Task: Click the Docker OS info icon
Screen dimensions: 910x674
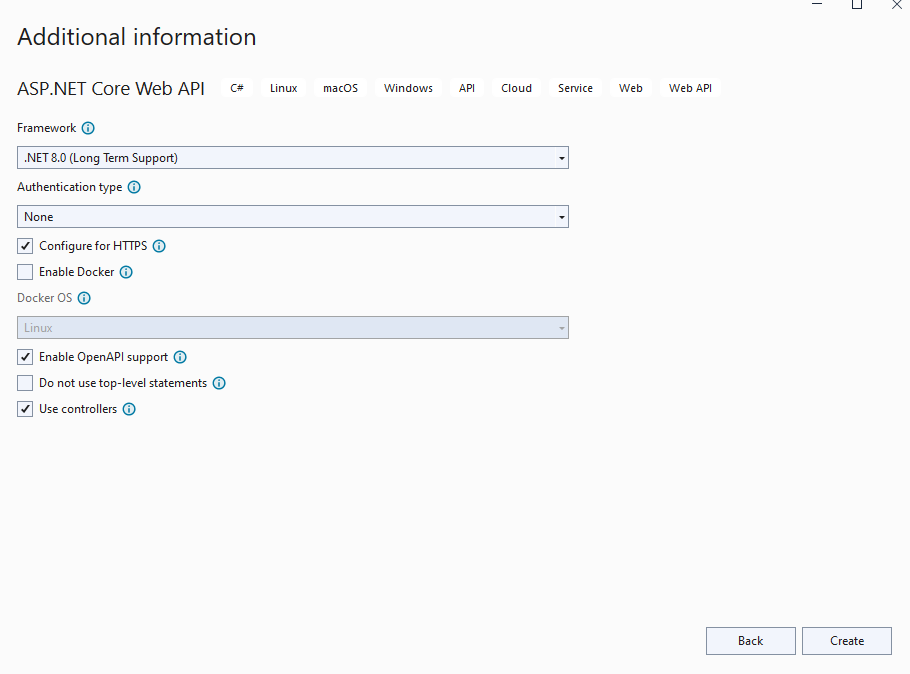Action: point(84,298)
